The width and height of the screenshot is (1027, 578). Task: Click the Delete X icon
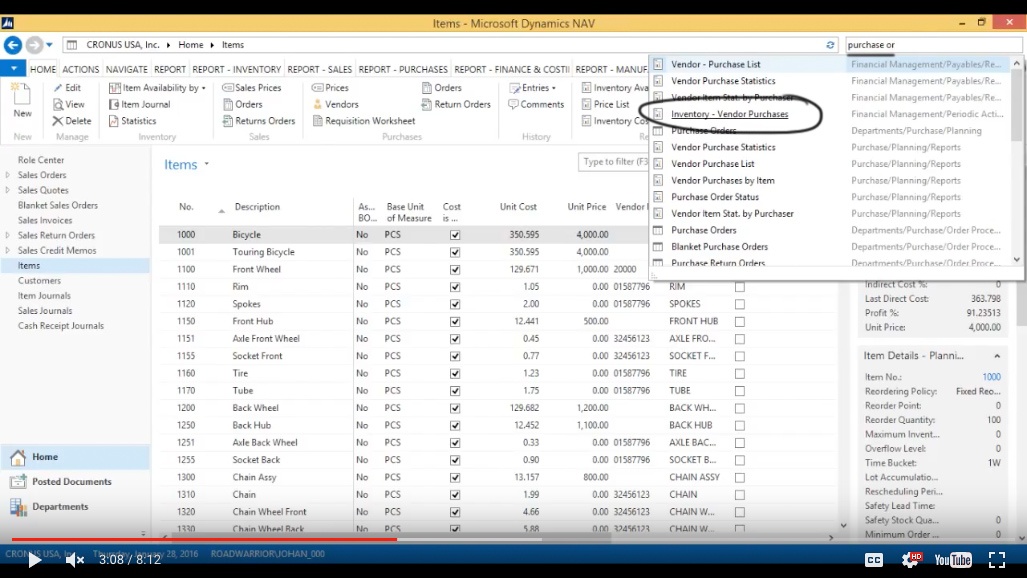pos(58,121)
